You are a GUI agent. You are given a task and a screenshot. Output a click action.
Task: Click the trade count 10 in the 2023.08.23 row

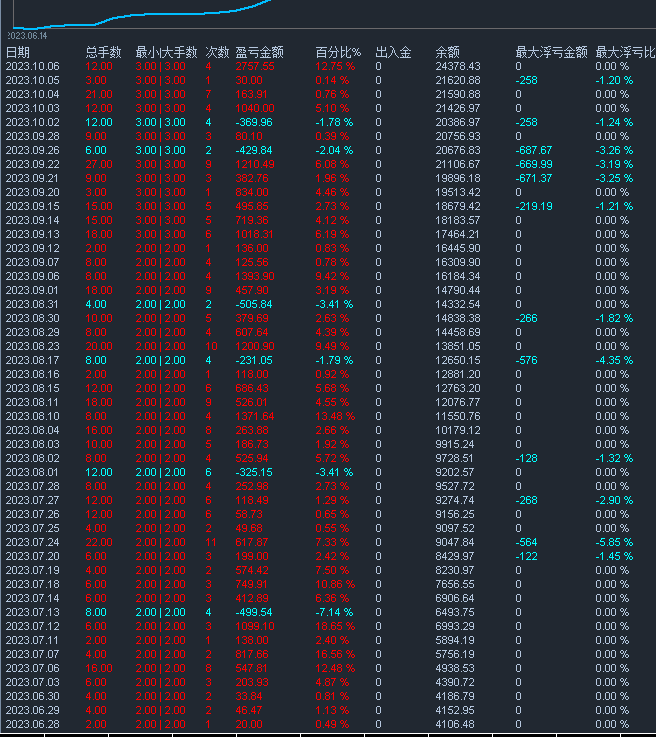pyautogui.click(x=211, y=346)
